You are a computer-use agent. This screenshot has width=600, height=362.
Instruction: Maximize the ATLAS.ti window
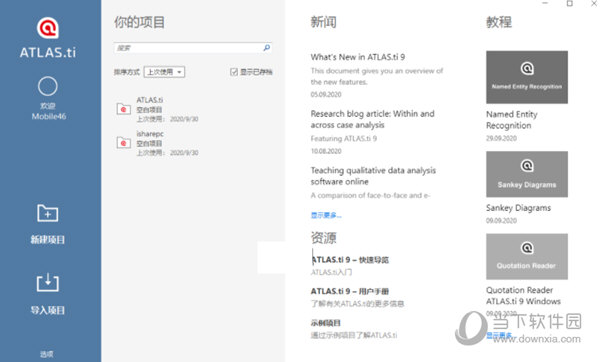click(x=570, y=3)
